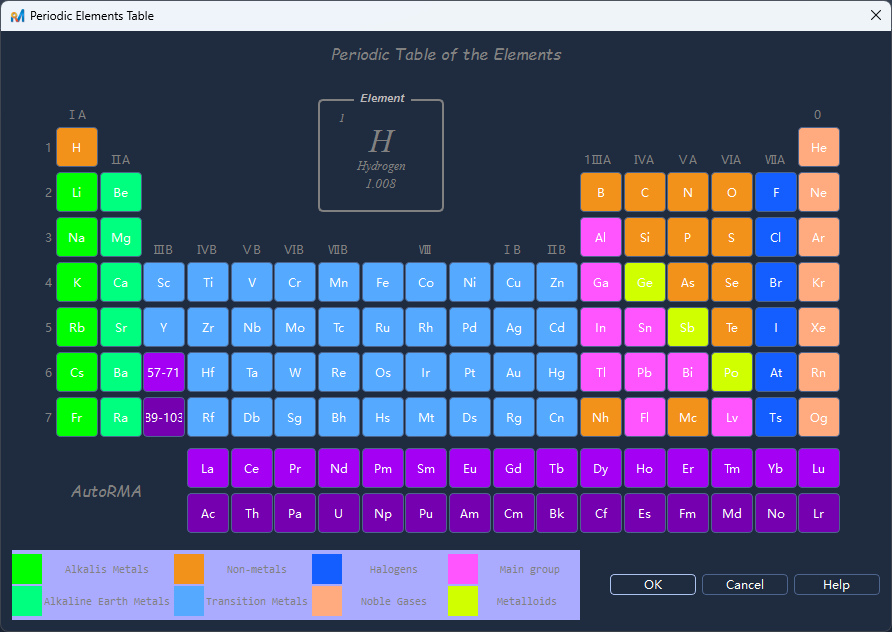Select the Polonium (Po) element tile
Image resolution: width=892 pixels, height=632 pixels.
click(732, 372)
